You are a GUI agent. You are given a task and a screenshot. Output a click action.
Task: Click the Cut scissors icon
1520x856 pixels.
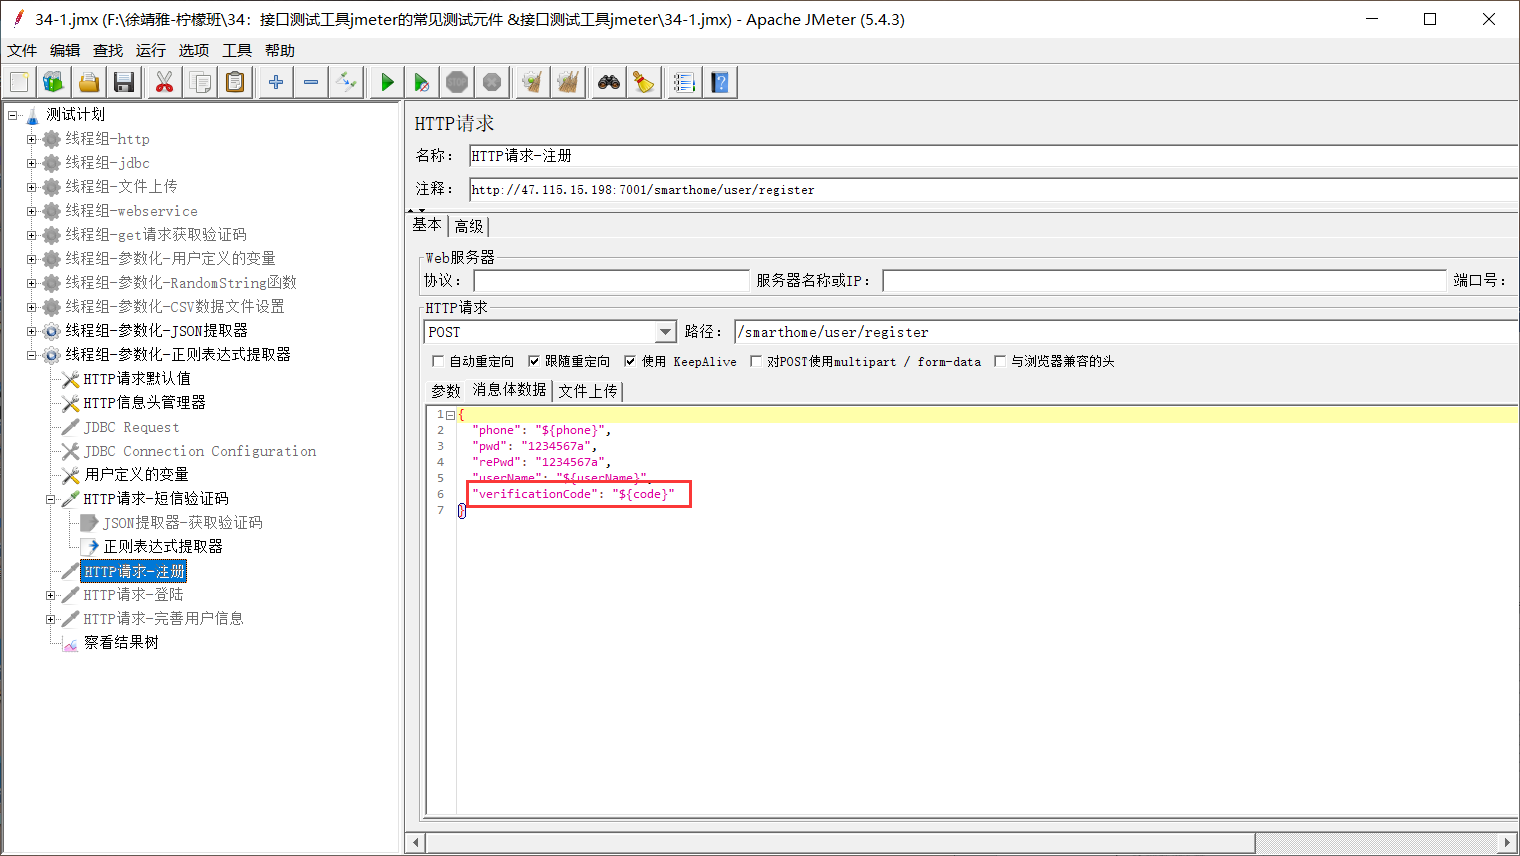tap(165, 82)
